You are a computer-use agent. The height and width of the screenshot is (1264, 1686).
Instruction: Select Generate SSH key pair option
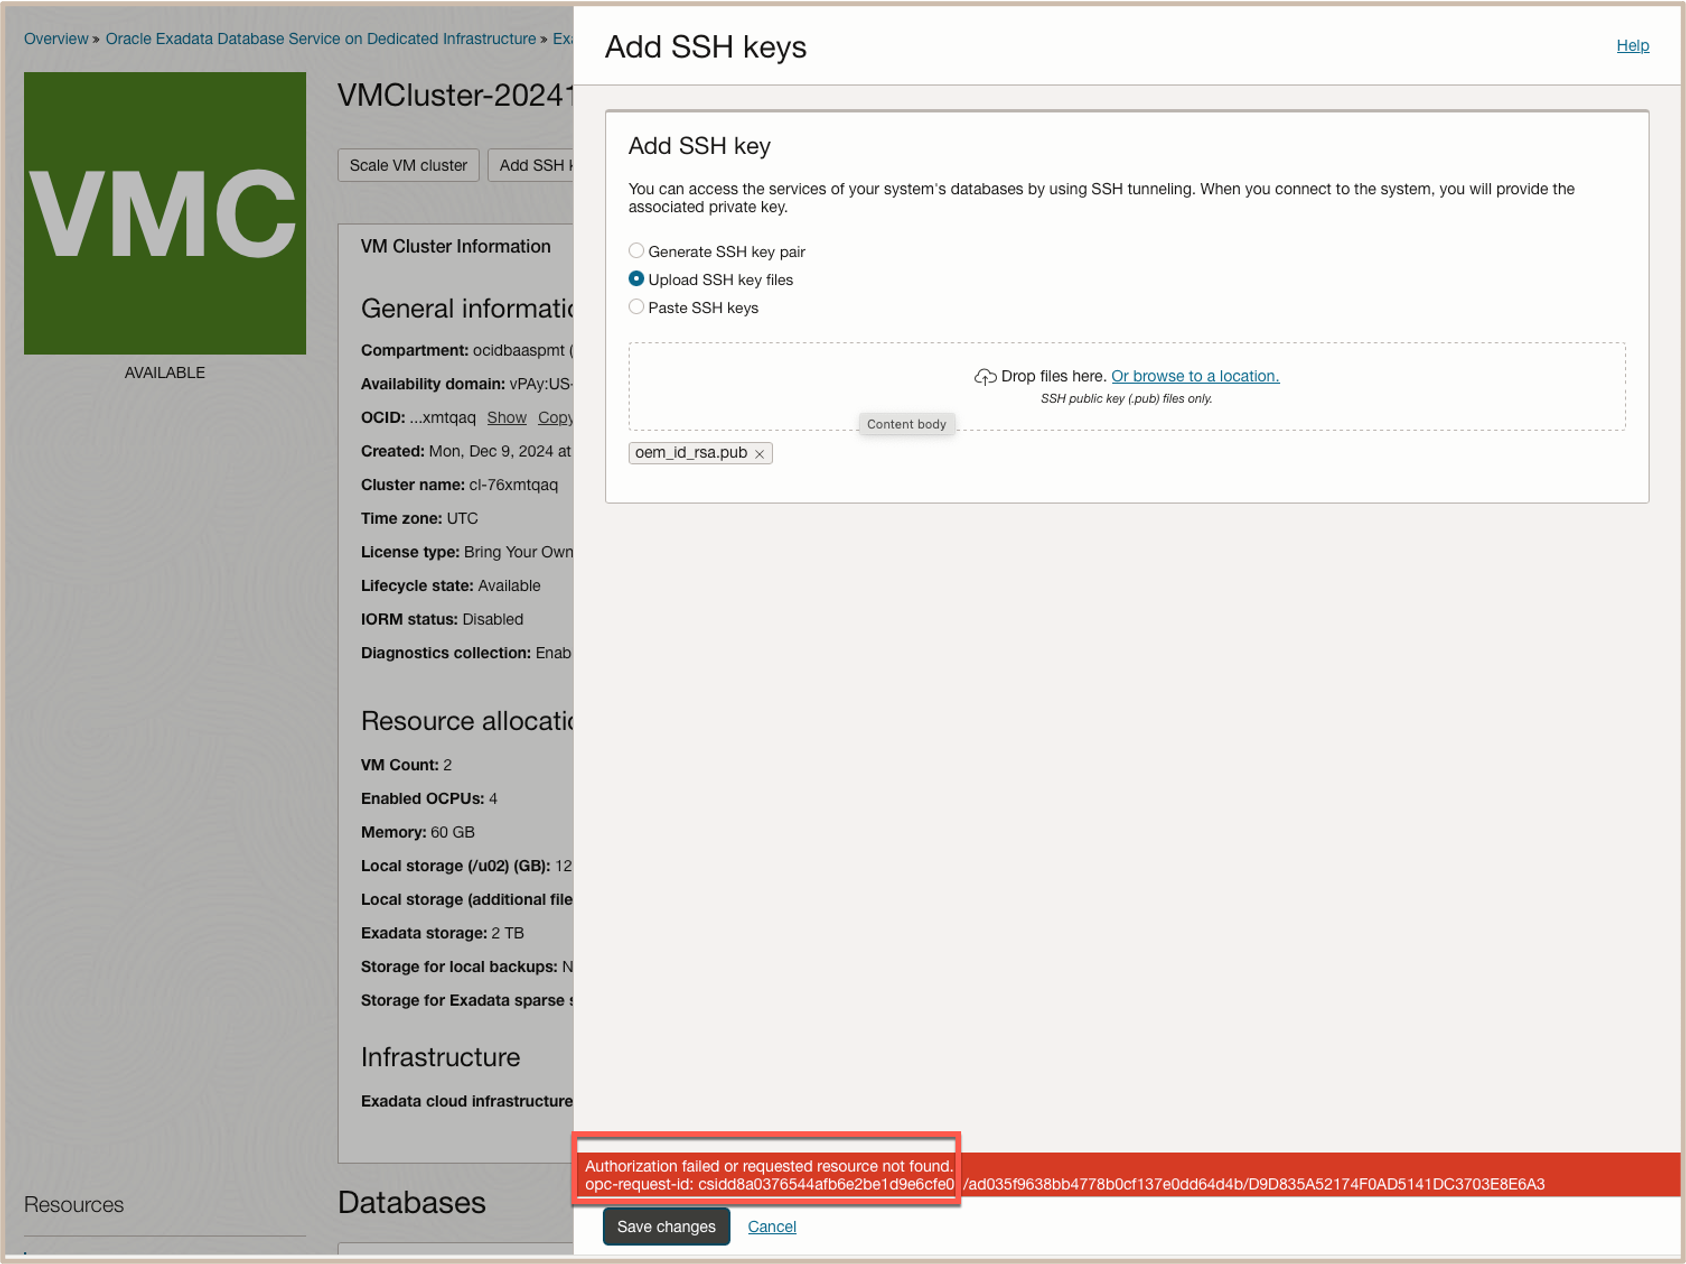click(636, 251)
